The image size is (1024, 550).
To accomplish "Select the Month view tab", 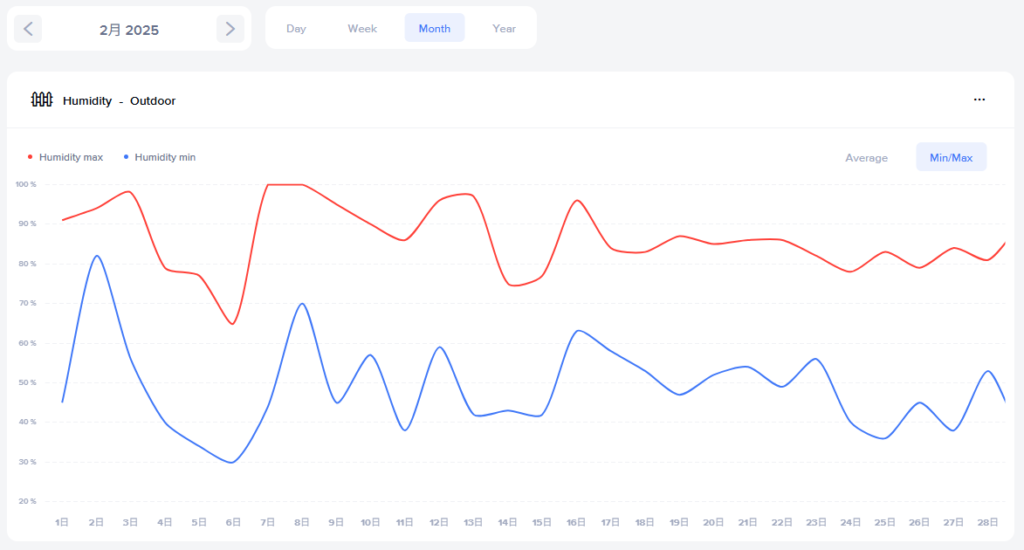I will click(434, 28).
